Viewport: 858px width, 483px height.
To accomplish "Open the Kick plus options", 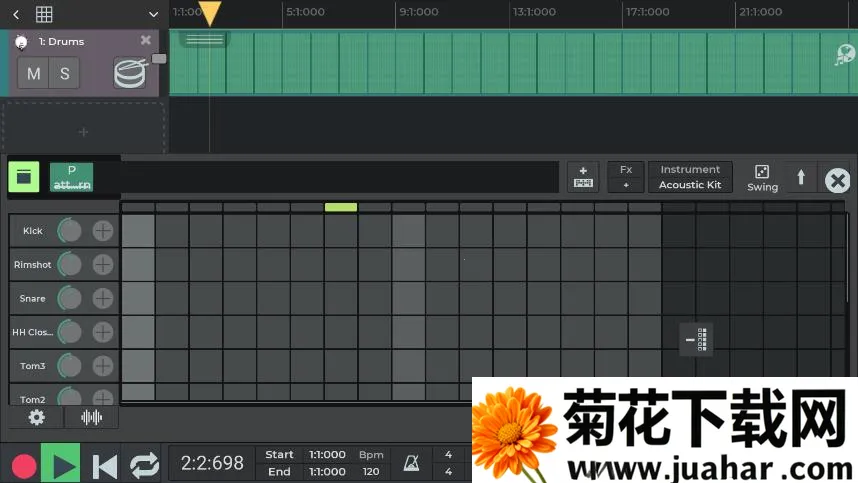I will point(102,231).
